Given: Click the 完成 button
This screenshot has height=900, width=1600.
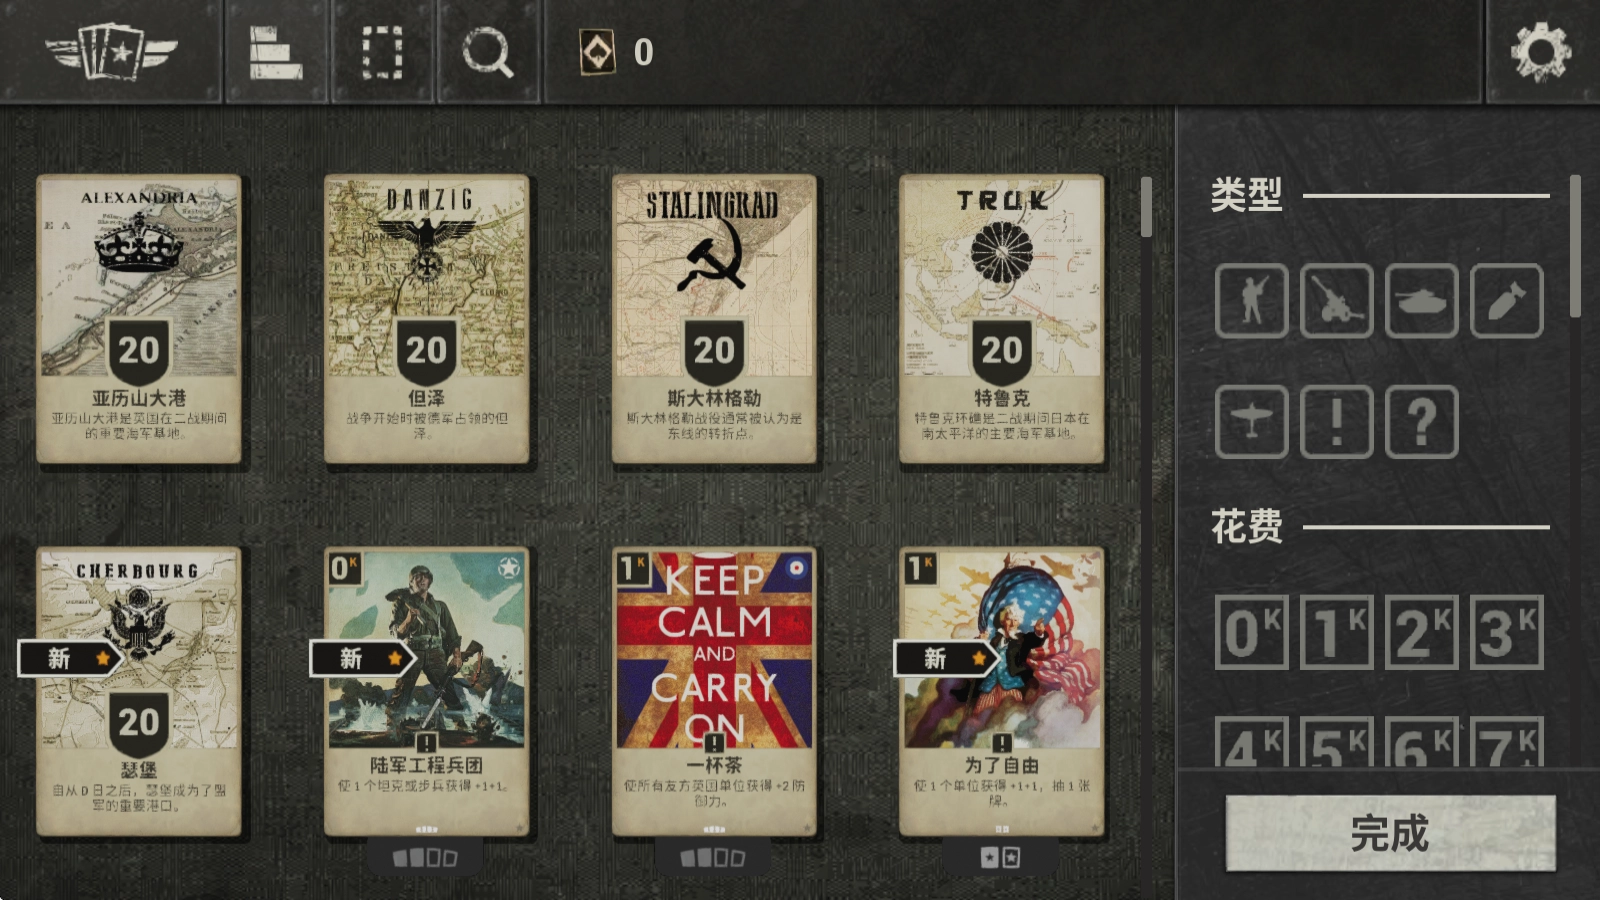Looking at the screenshot, I should coord(1391,833).
